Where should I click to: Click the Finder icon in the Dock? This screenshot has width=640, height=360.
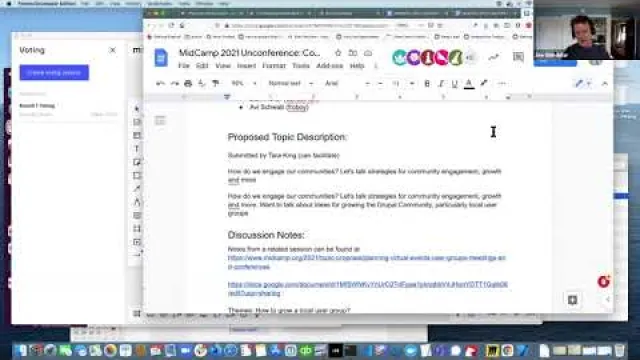pos(20,350)
